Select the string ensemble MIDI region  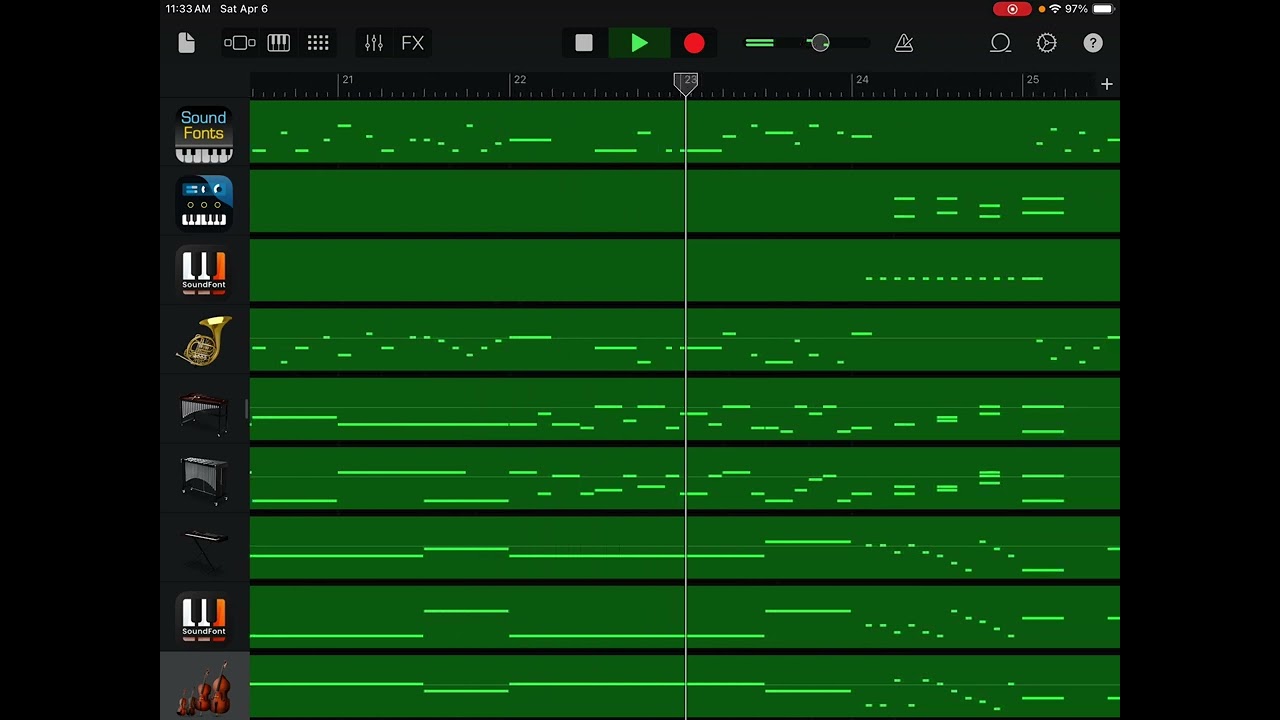click(685, 687)
